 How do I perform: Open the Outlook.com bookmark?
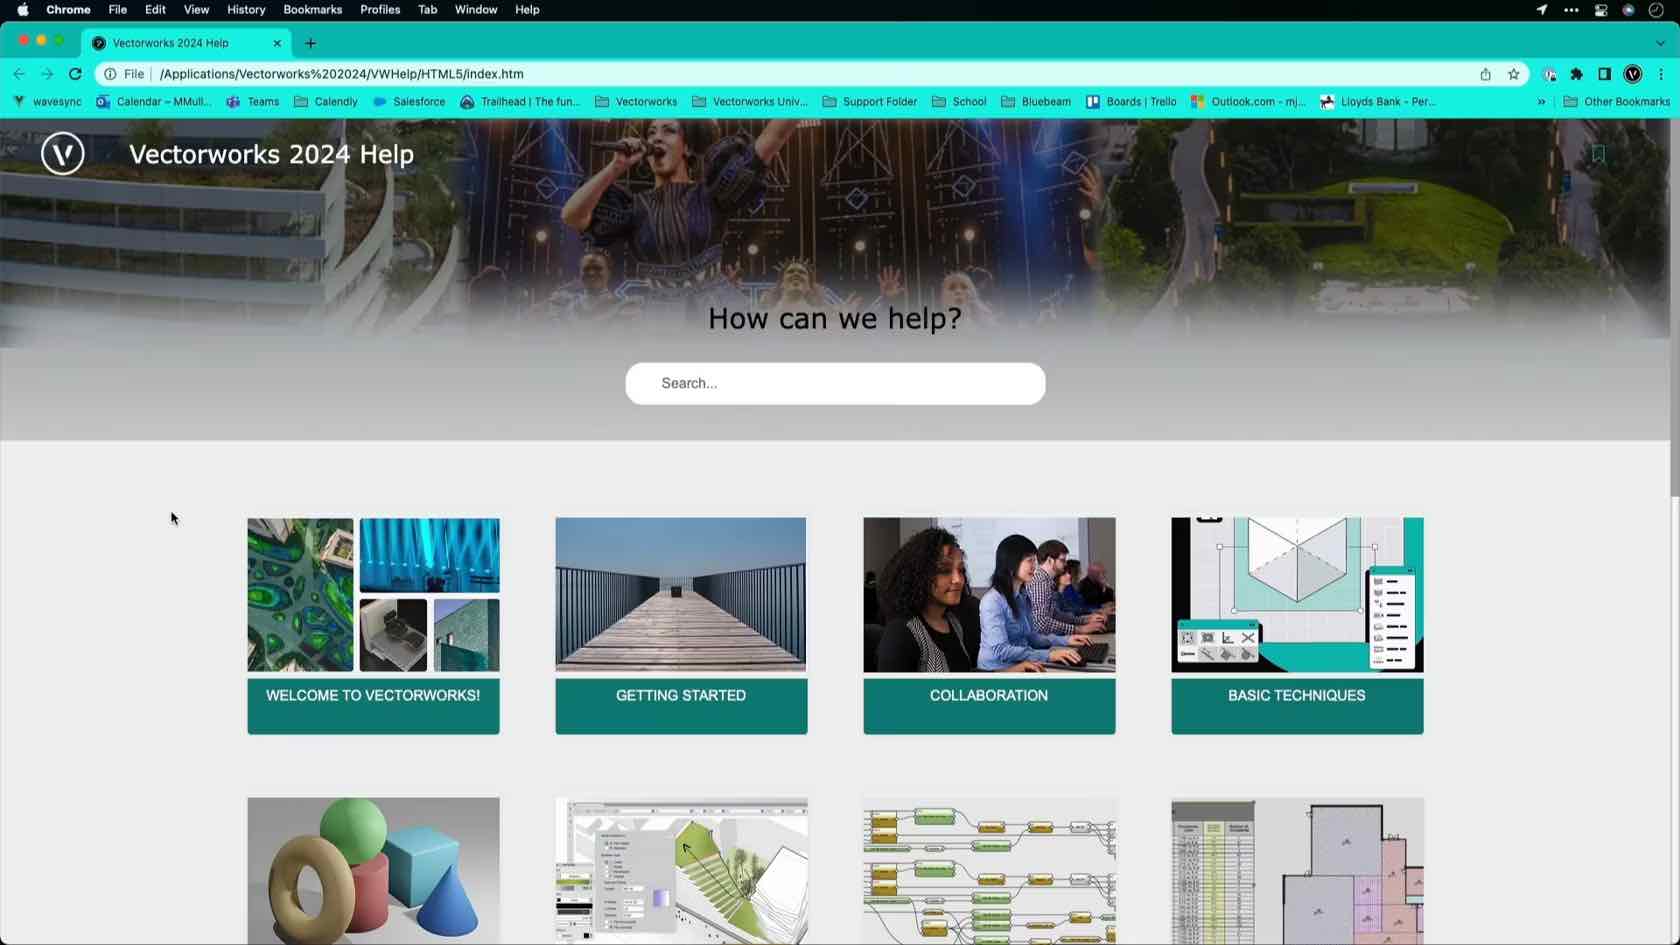pyautogui.click(x=1248, y=102)
